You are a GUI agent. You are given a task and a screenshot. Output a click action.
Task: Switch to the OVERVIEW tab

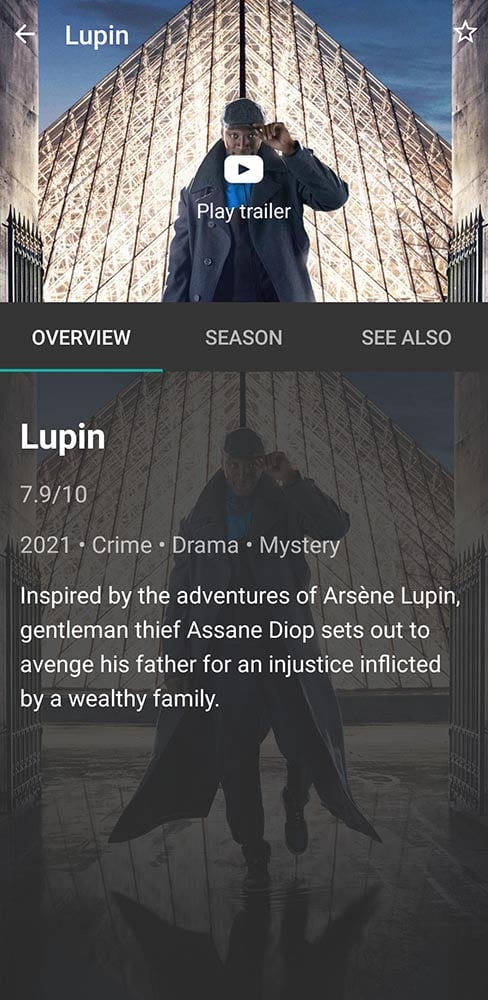[81, 337]
